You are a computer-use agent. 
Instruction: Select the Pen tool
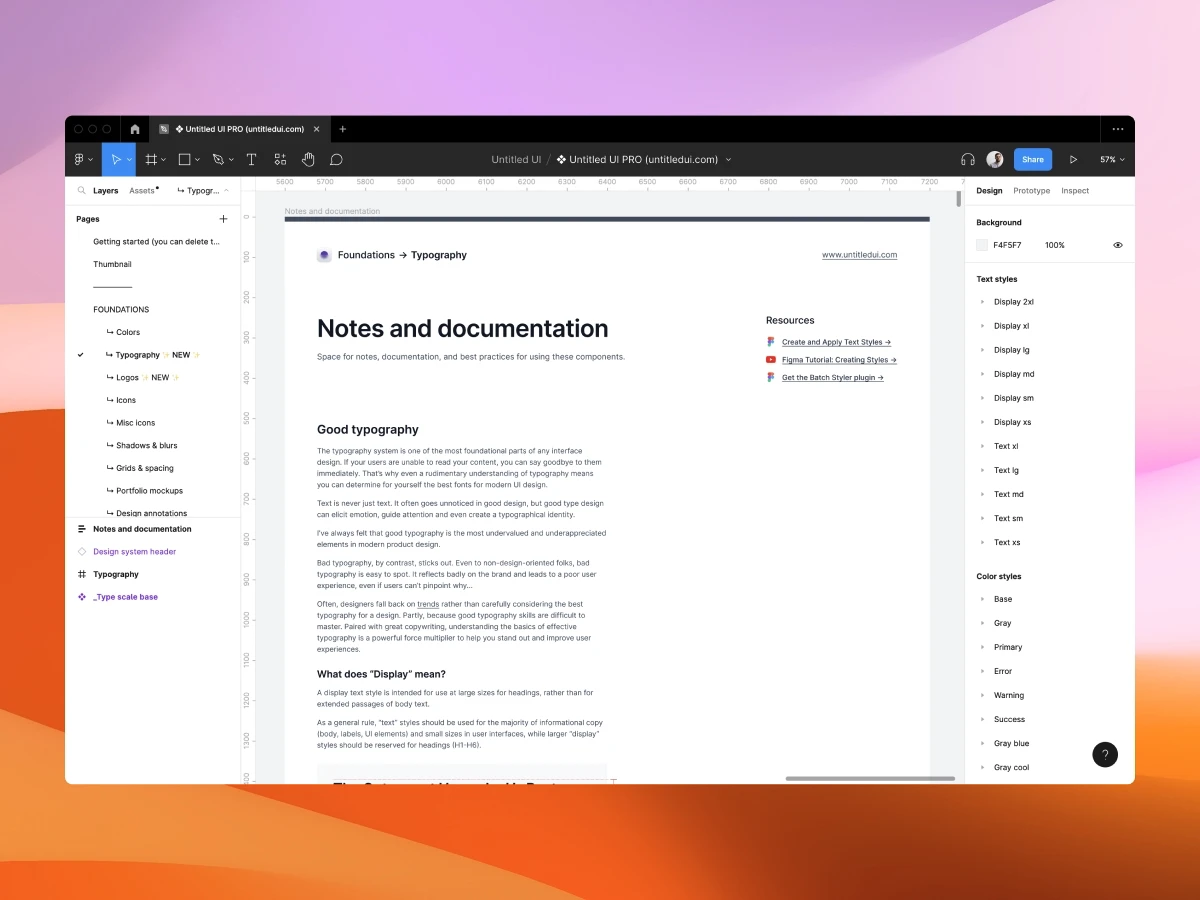pos(217,159)
